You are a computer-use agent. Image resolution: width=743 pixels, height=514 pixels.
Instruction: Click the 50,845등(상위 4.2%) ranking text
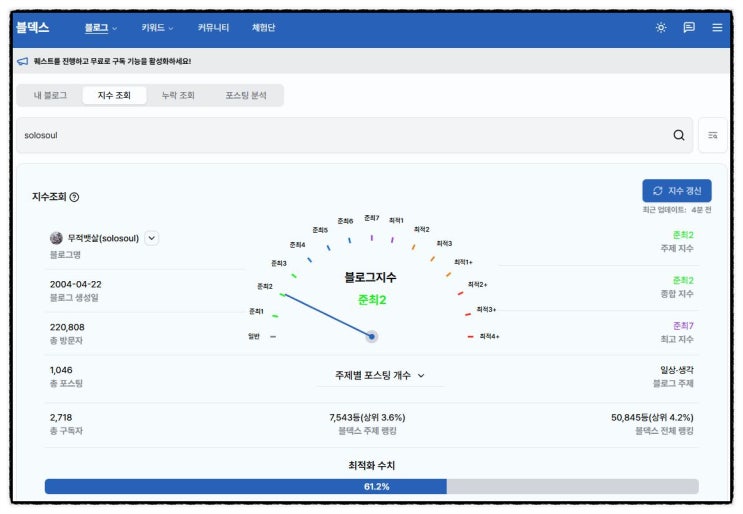pos(652,417)
